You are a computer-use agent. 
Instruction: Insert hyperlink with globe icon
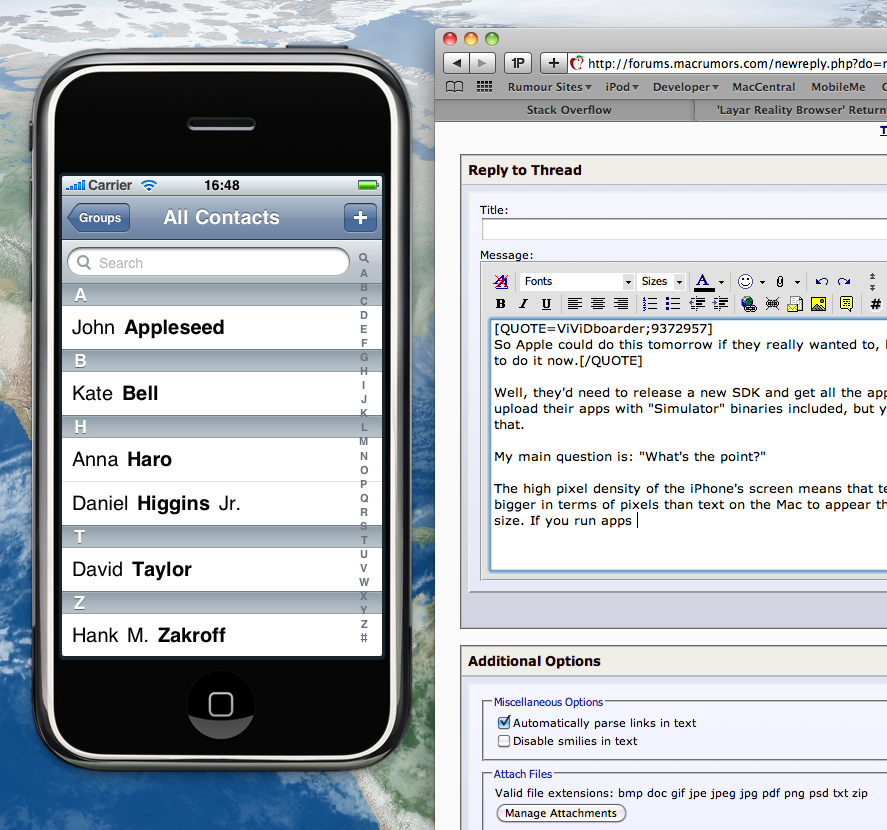coord(748,304)
